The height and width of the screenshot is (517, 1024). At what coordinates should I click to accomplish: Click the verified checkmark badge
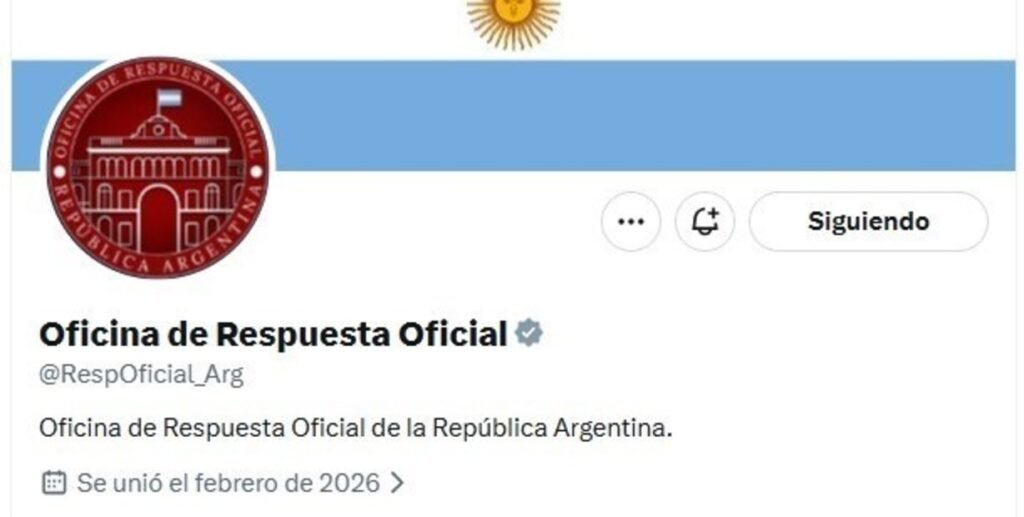pyautogui.click(x=528, y=333)
